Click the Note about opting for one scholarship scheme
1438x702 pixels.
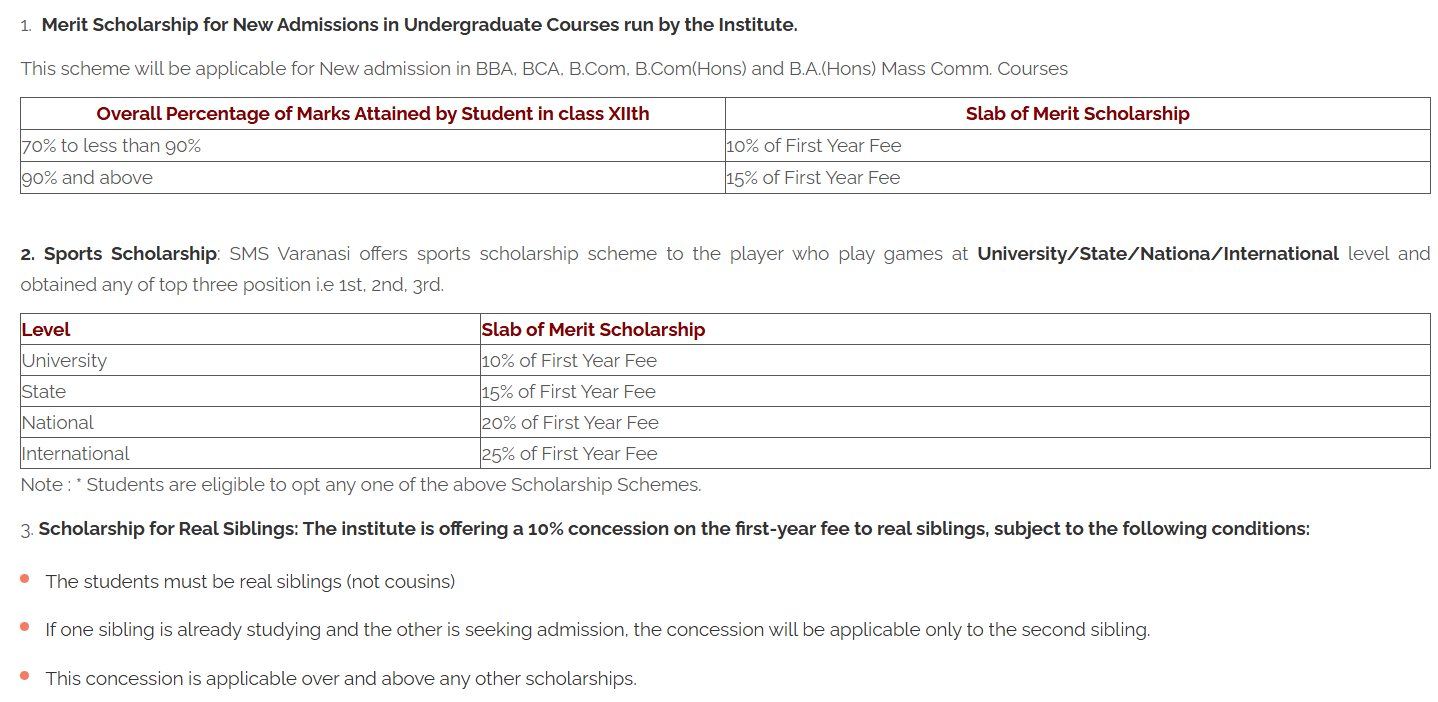[361, 485]
